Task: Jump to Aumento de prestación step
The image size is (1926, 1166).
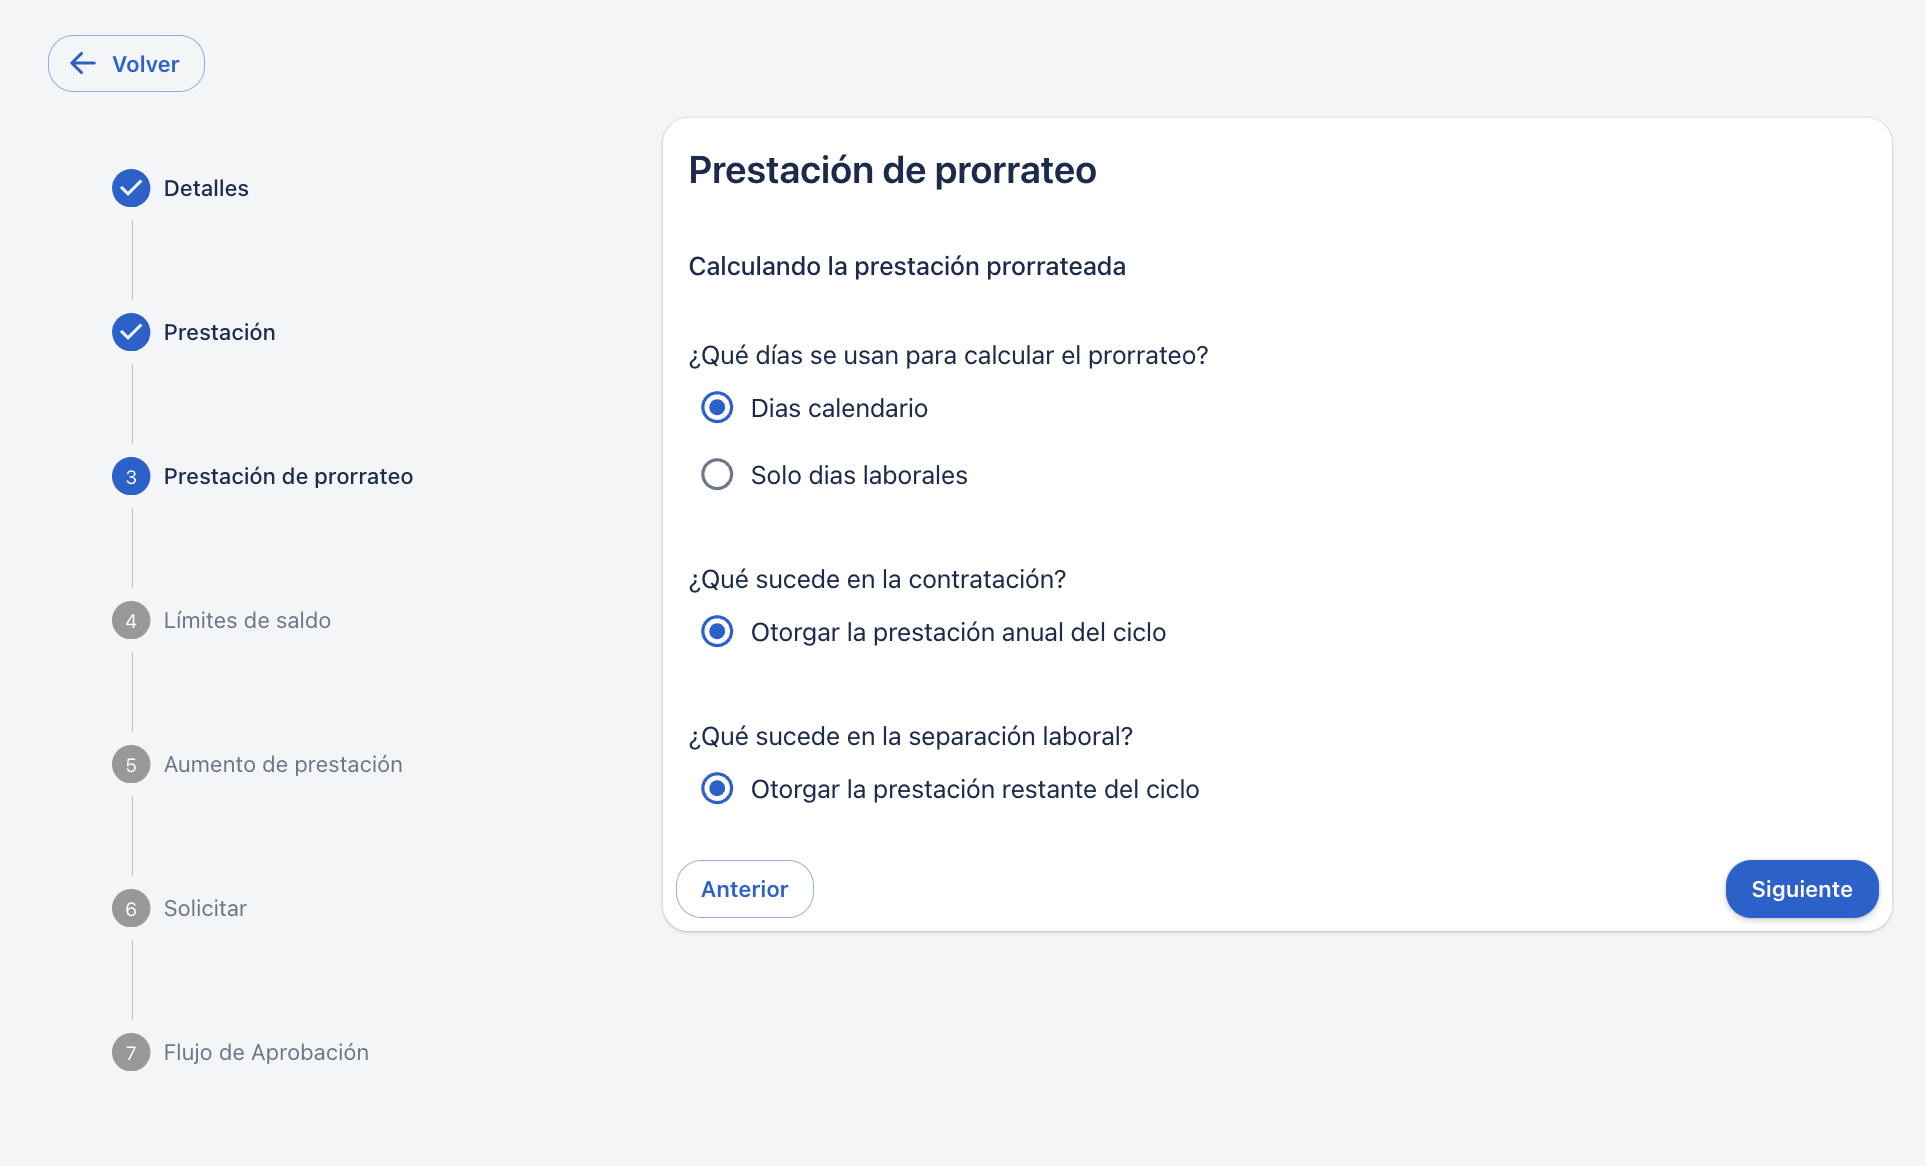Action: point(283,764)
